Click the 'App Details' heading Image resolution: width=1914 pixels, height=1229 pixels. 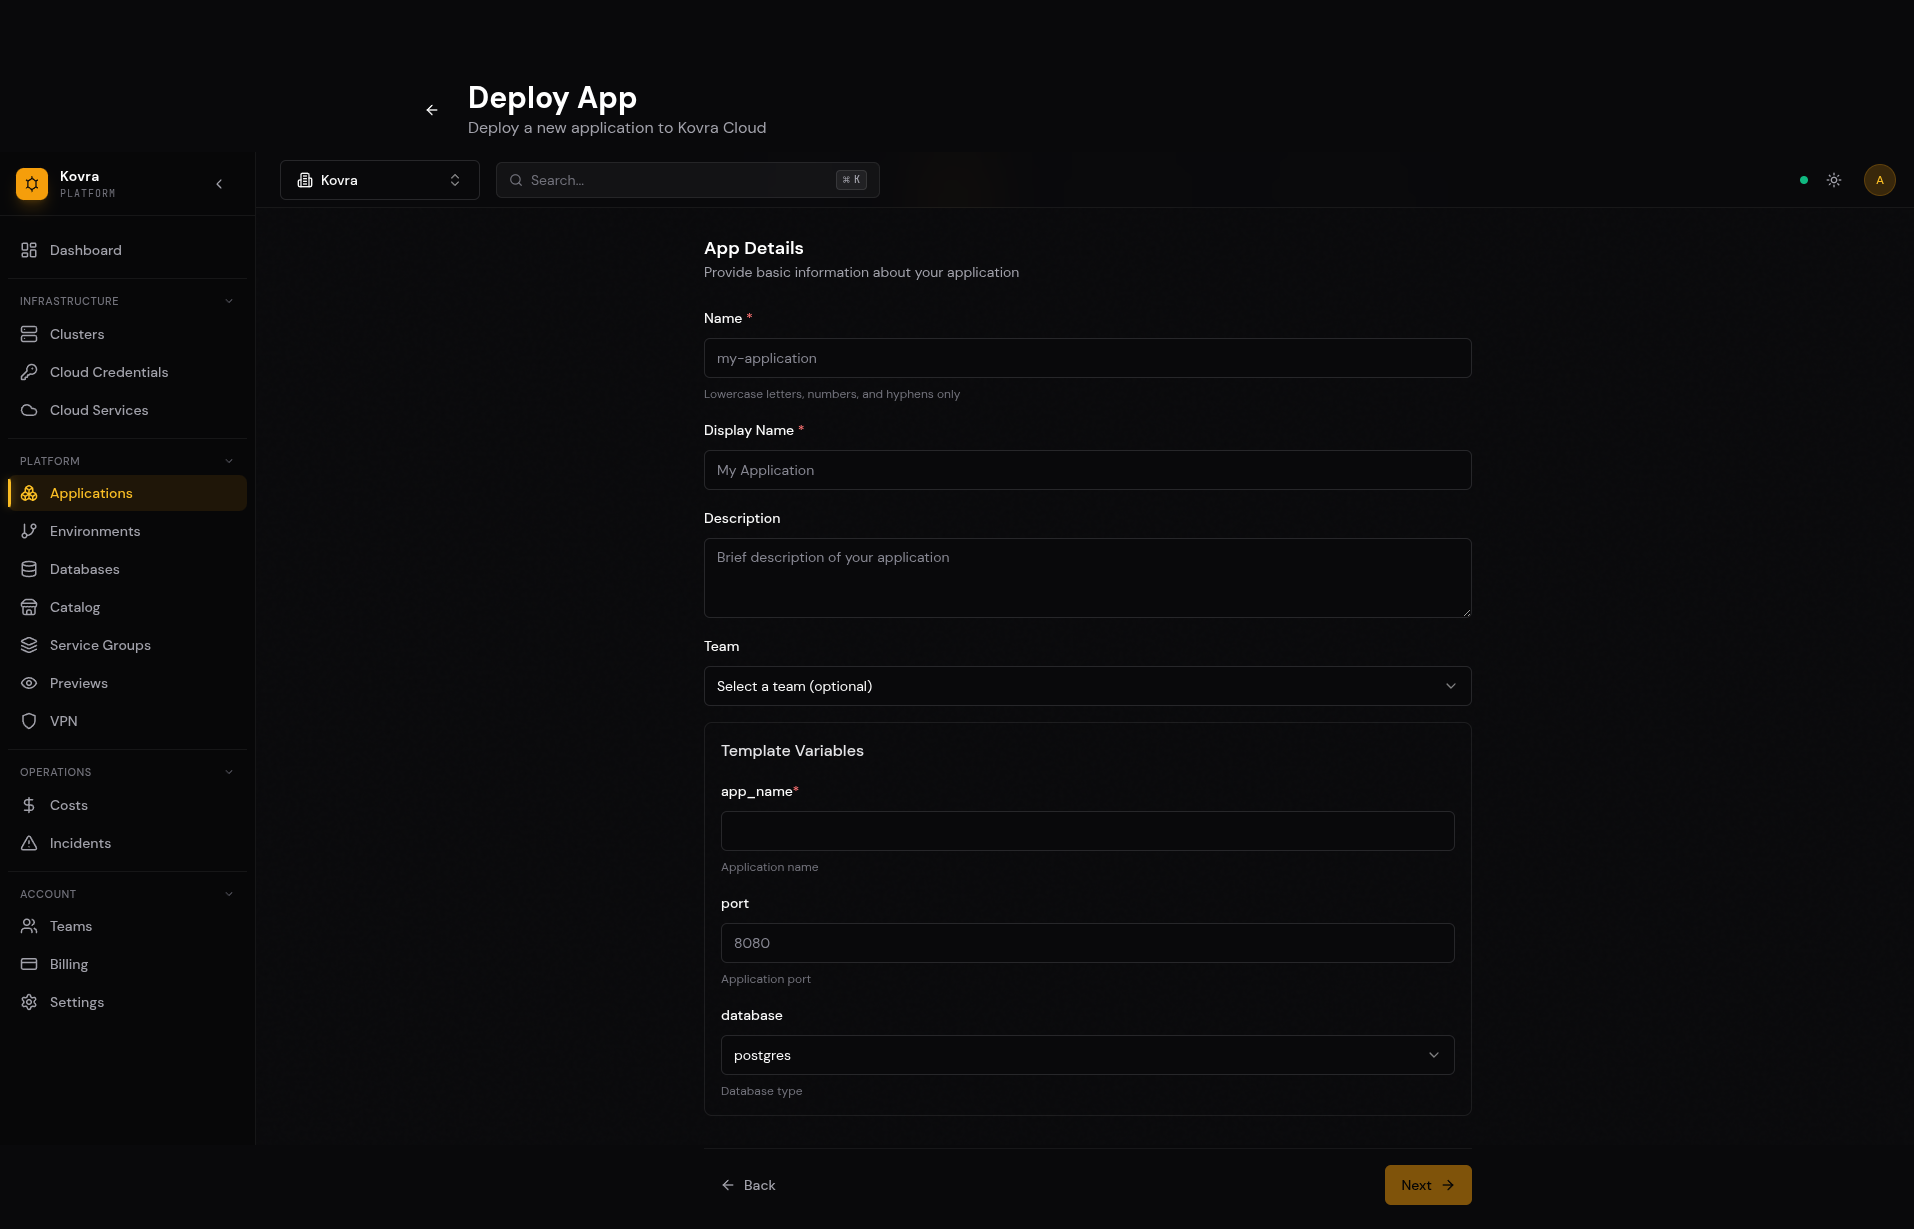[x=753, y=248]
